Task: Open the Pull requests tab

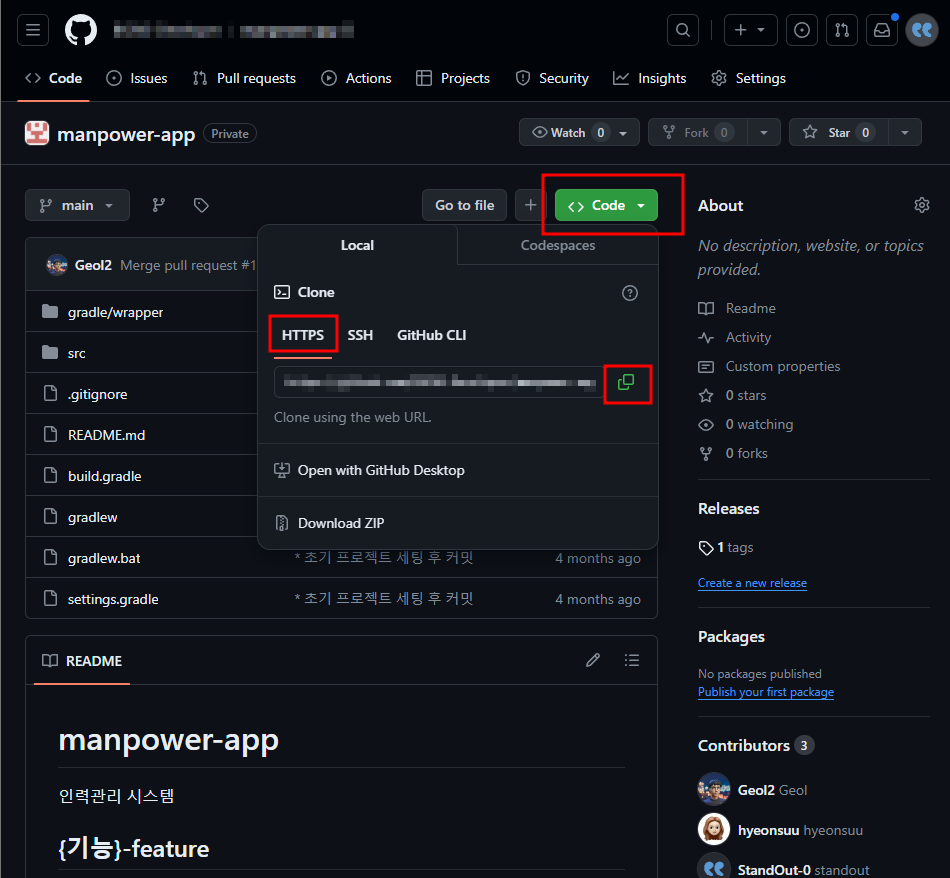Action: click(244, 78)
